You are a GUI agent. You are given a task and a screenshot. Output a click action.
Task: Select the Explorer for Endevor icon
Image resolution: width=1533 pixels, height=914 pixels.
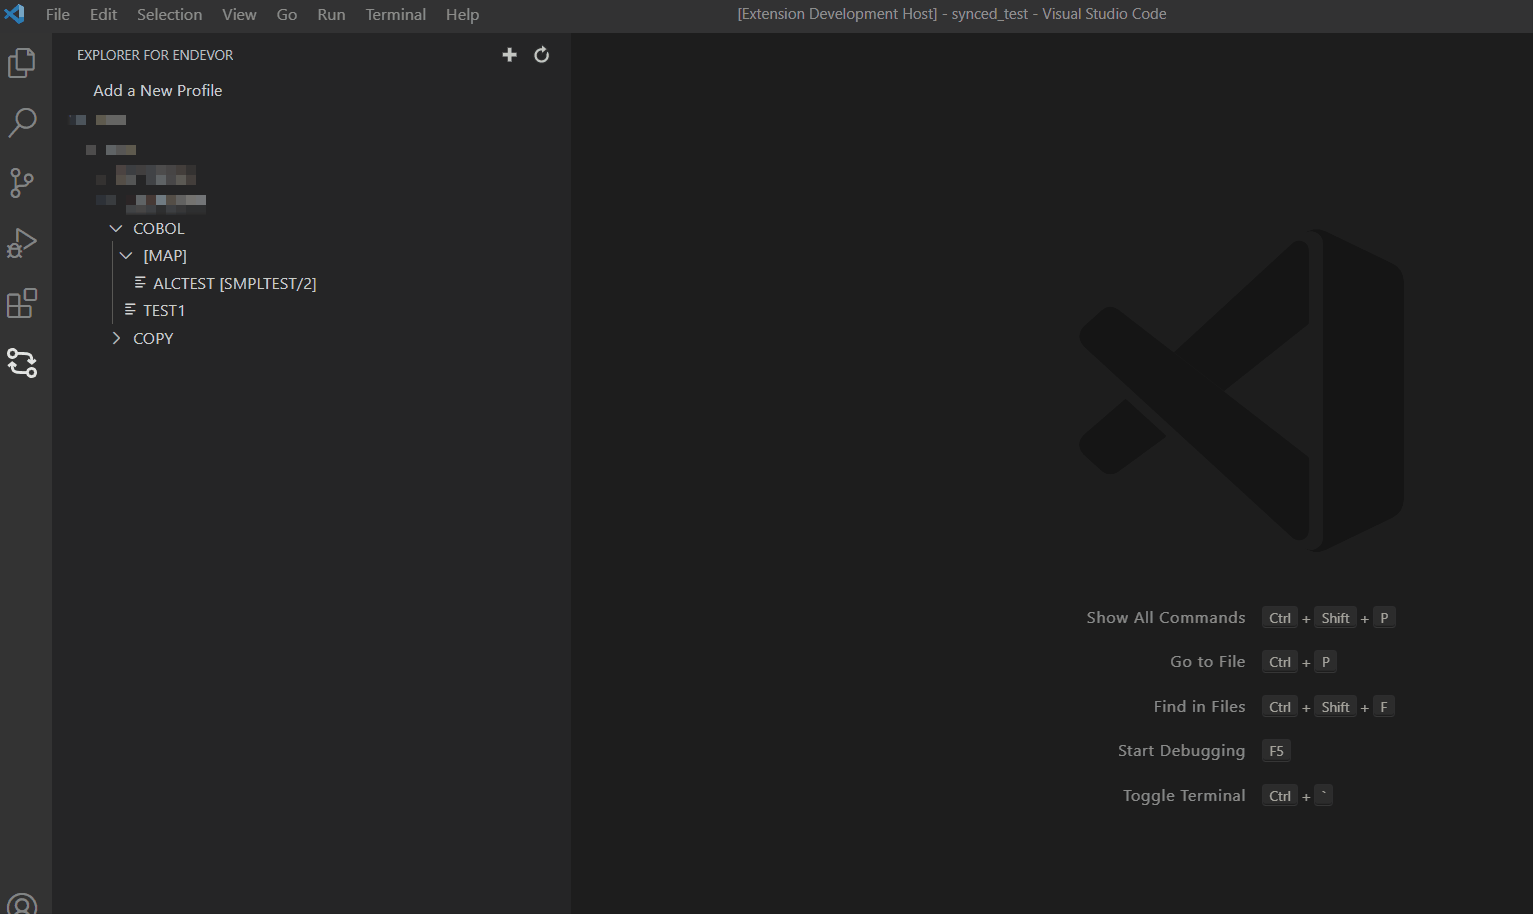tap(22, 363)
